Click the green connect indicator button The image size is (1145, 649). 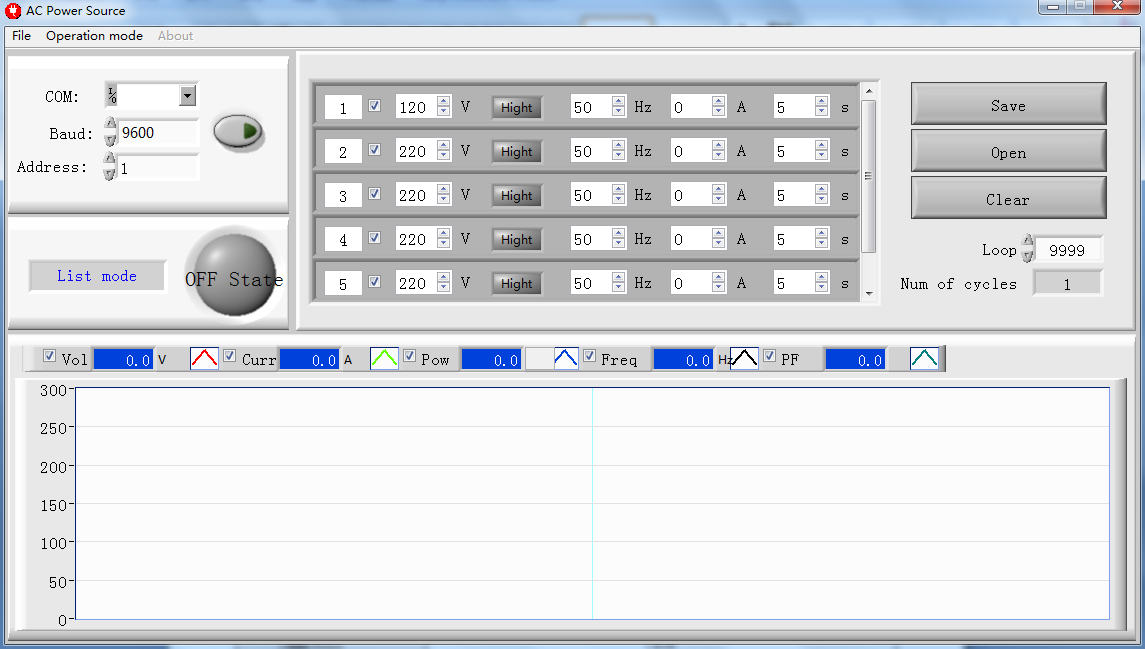click(237, 131)
